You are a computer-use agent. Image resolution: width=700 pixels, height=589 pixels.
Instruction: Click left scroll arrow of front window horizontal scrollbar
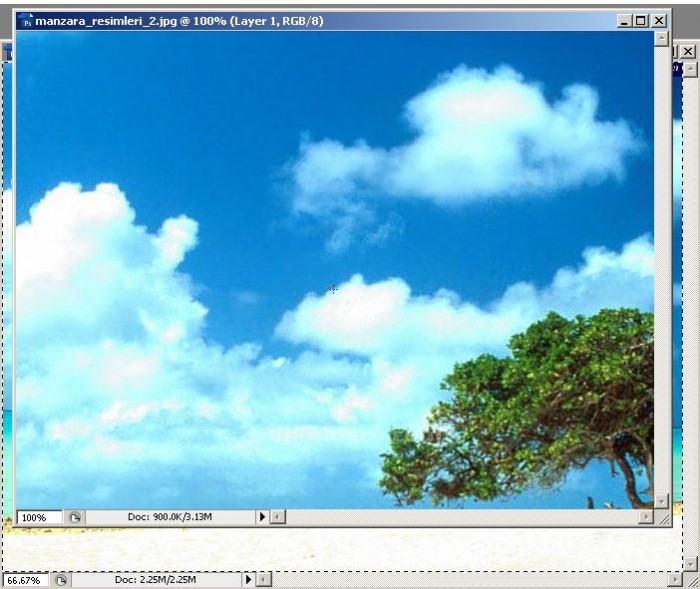[277, 517]
